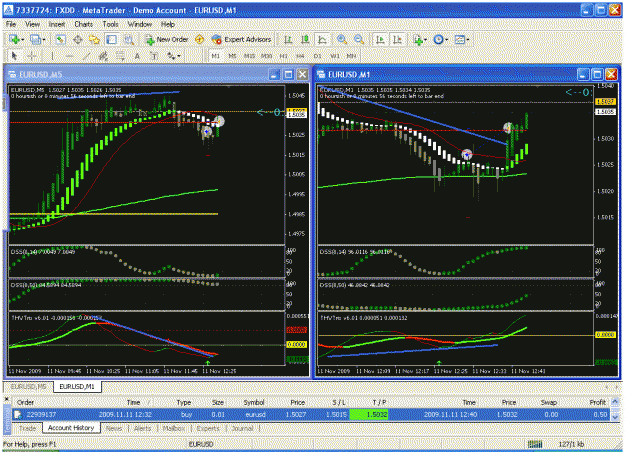The image size is (625, 452).
Task: Click the New Order toolbar button
Action: click(167, 39)
